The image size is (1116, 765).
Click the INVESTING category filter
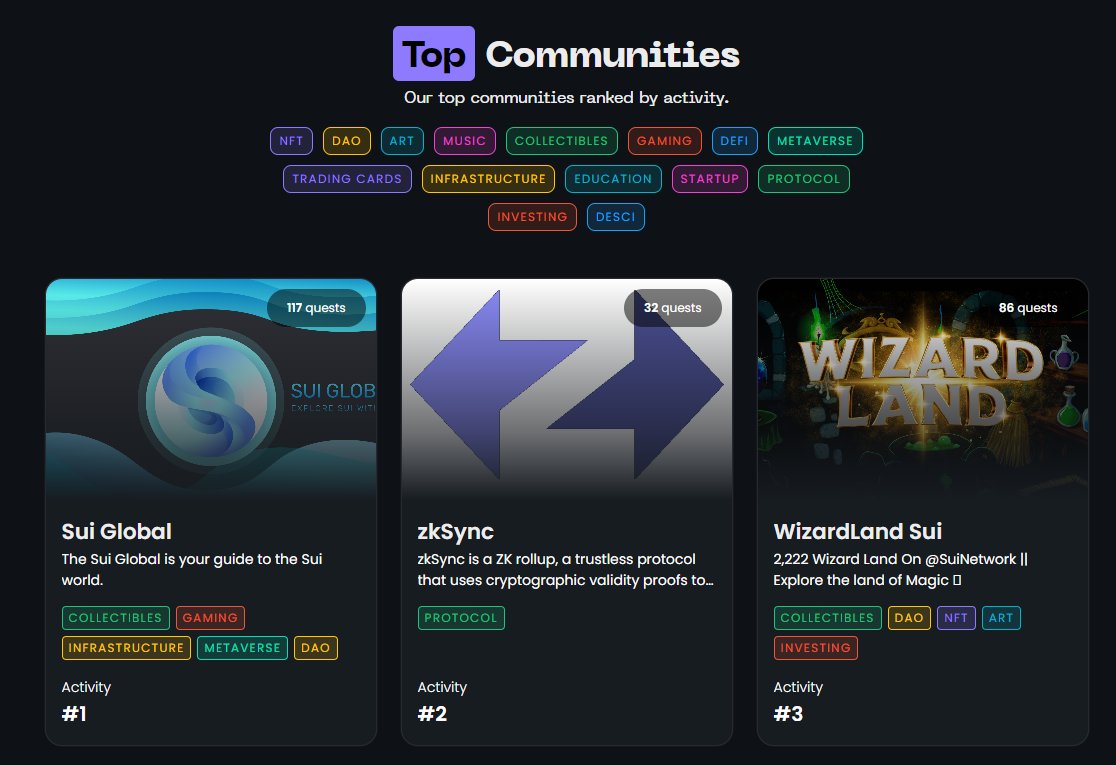(532, 217)
